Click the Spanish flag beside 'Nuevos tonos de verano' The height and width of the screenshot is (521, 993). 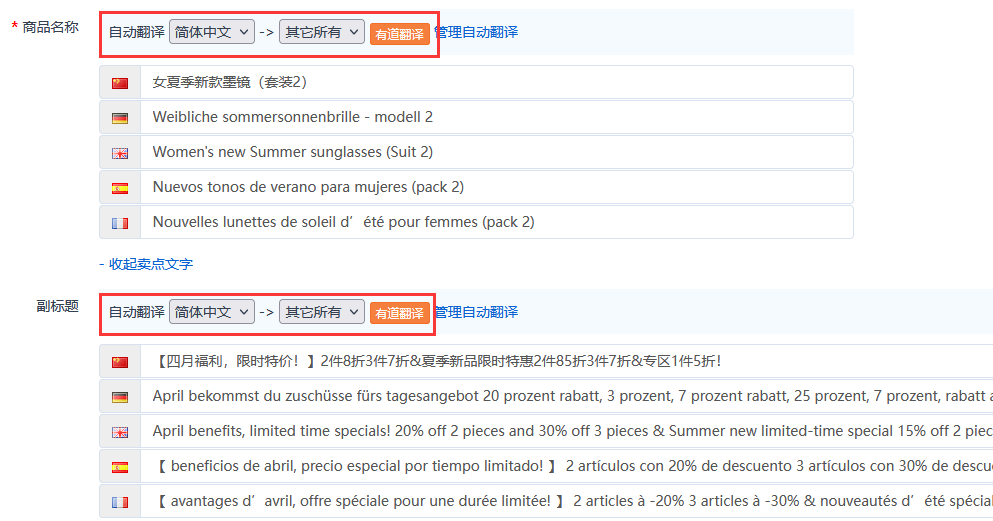(120, 188)
